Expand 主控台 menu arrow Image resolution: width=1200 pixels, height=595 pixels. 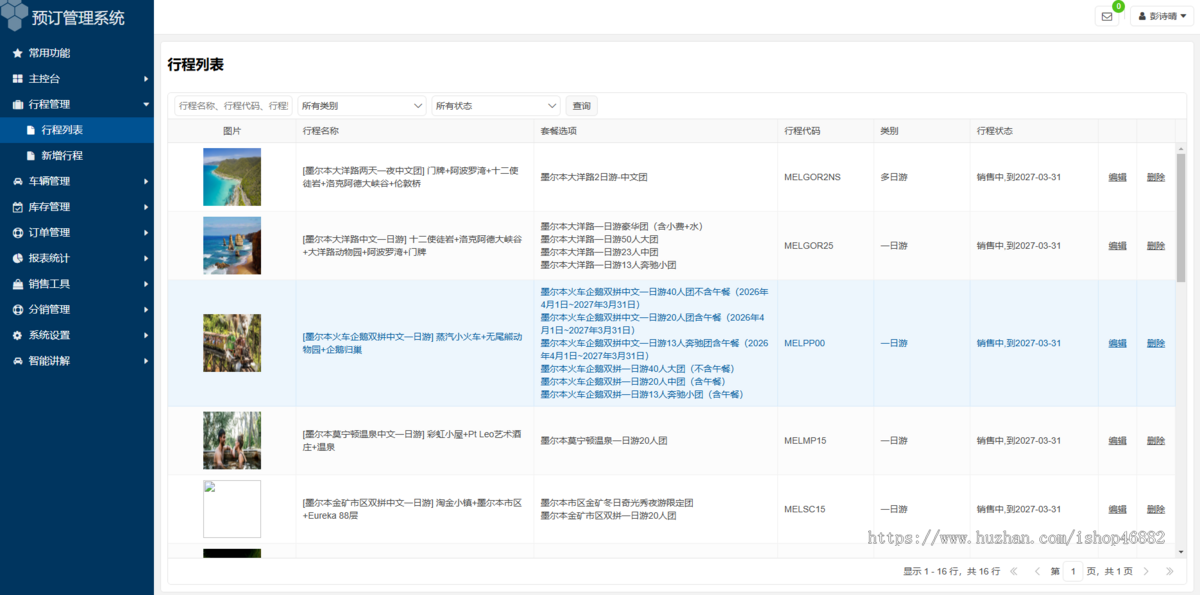(x=146, y=79)
